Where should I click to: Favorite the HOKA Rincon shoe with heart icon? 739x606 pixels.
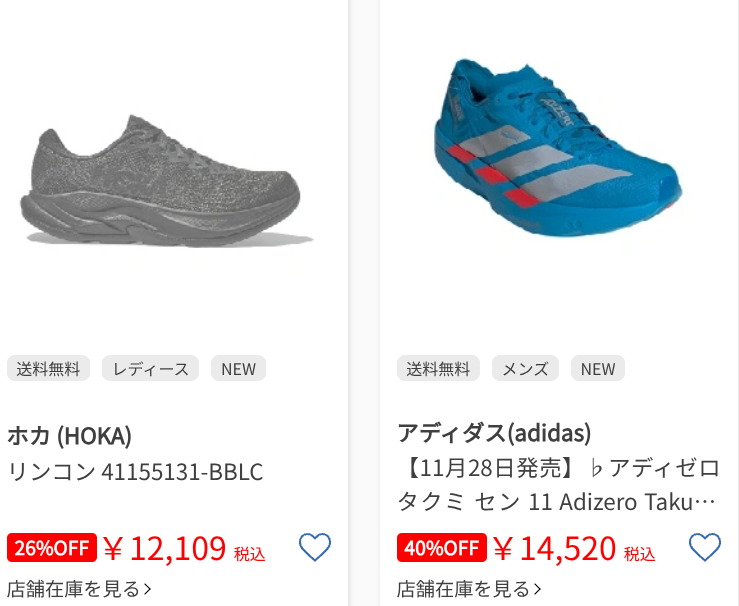click(x=315, y=547)
